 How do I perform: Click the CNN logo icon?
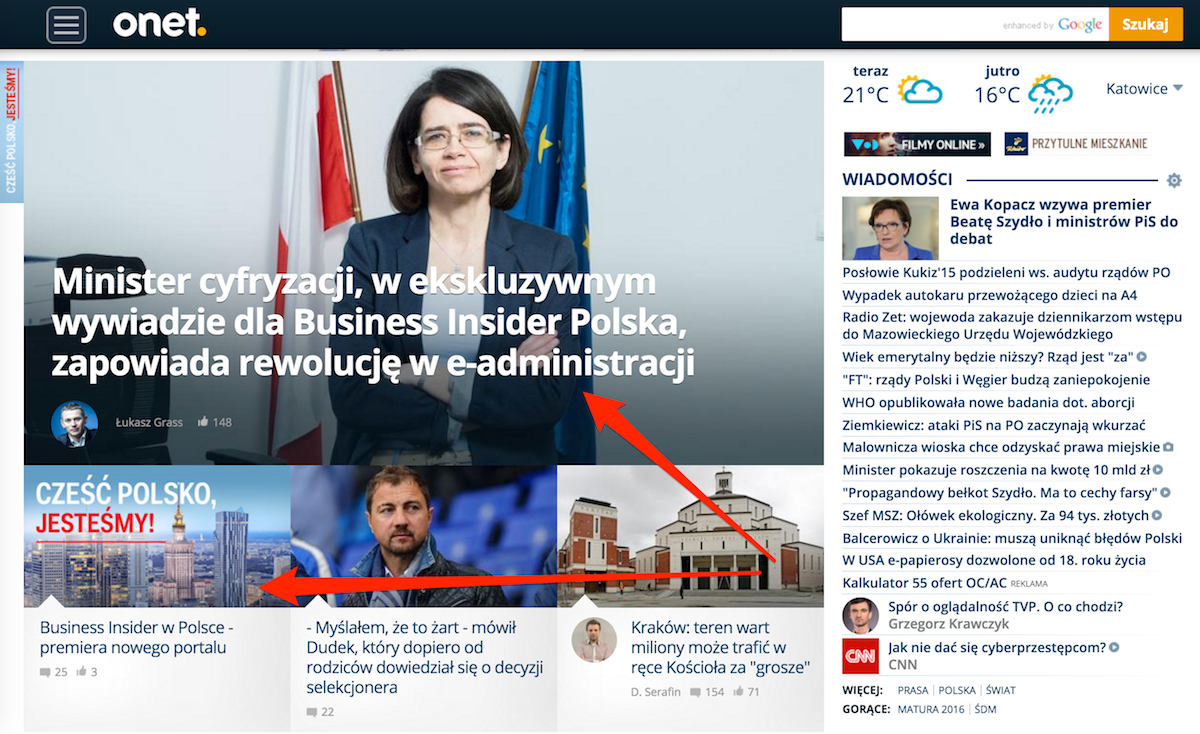pyautogui.click(x=860, y=657)
